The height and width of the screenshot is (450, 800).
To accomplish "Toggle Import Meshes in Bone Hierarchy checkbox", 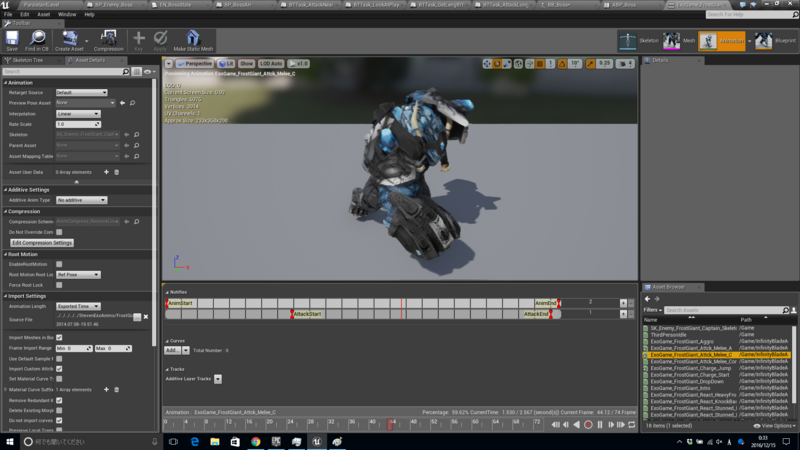I will 59,337.
